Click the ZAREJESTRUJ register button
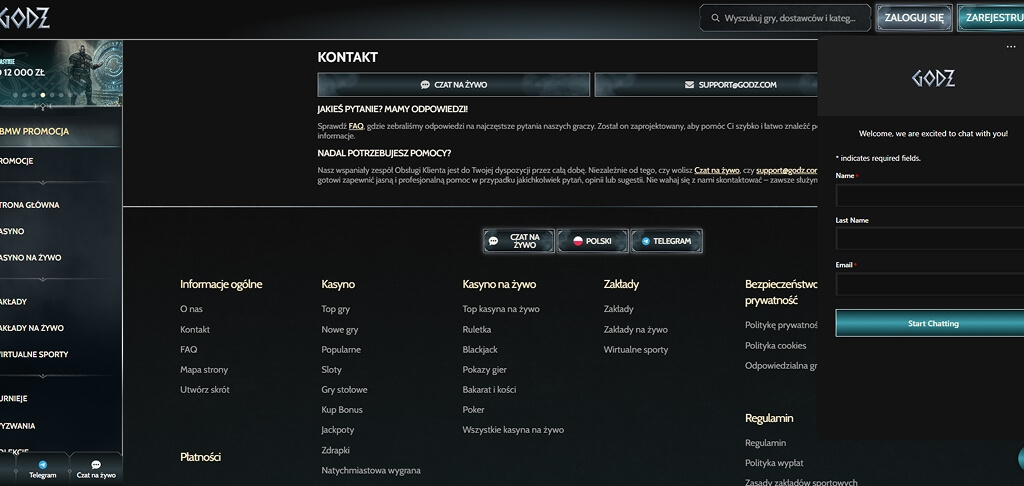 [991, 18]
